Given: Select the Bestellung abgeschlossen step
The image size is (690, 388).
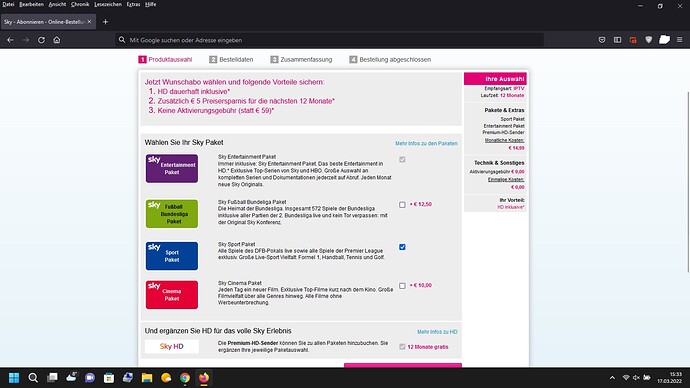Looking at the screenshot, I should (390, 59).
